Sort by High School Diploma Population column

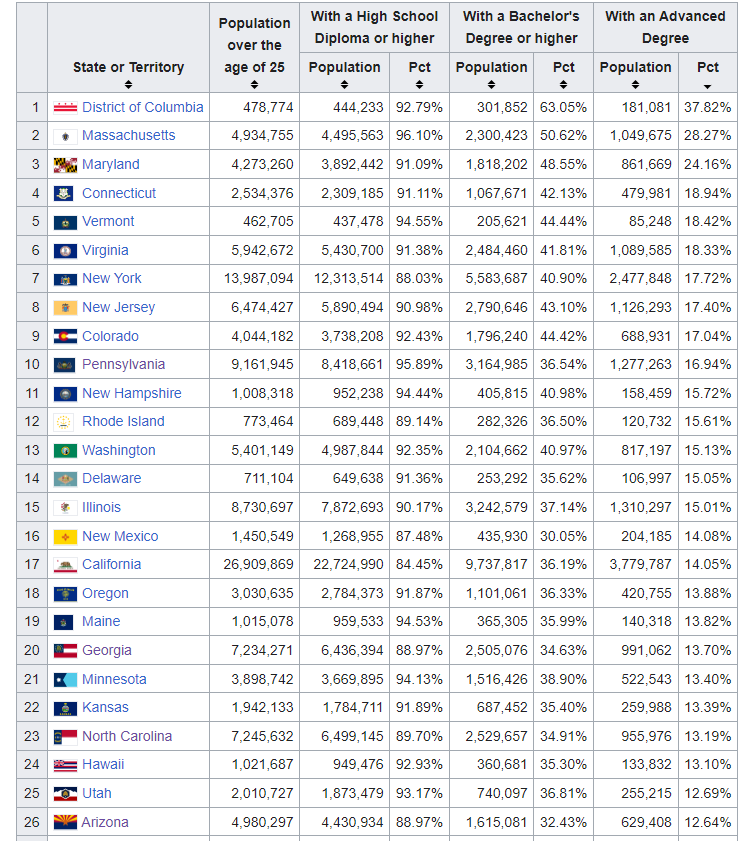tap(344, 85)
